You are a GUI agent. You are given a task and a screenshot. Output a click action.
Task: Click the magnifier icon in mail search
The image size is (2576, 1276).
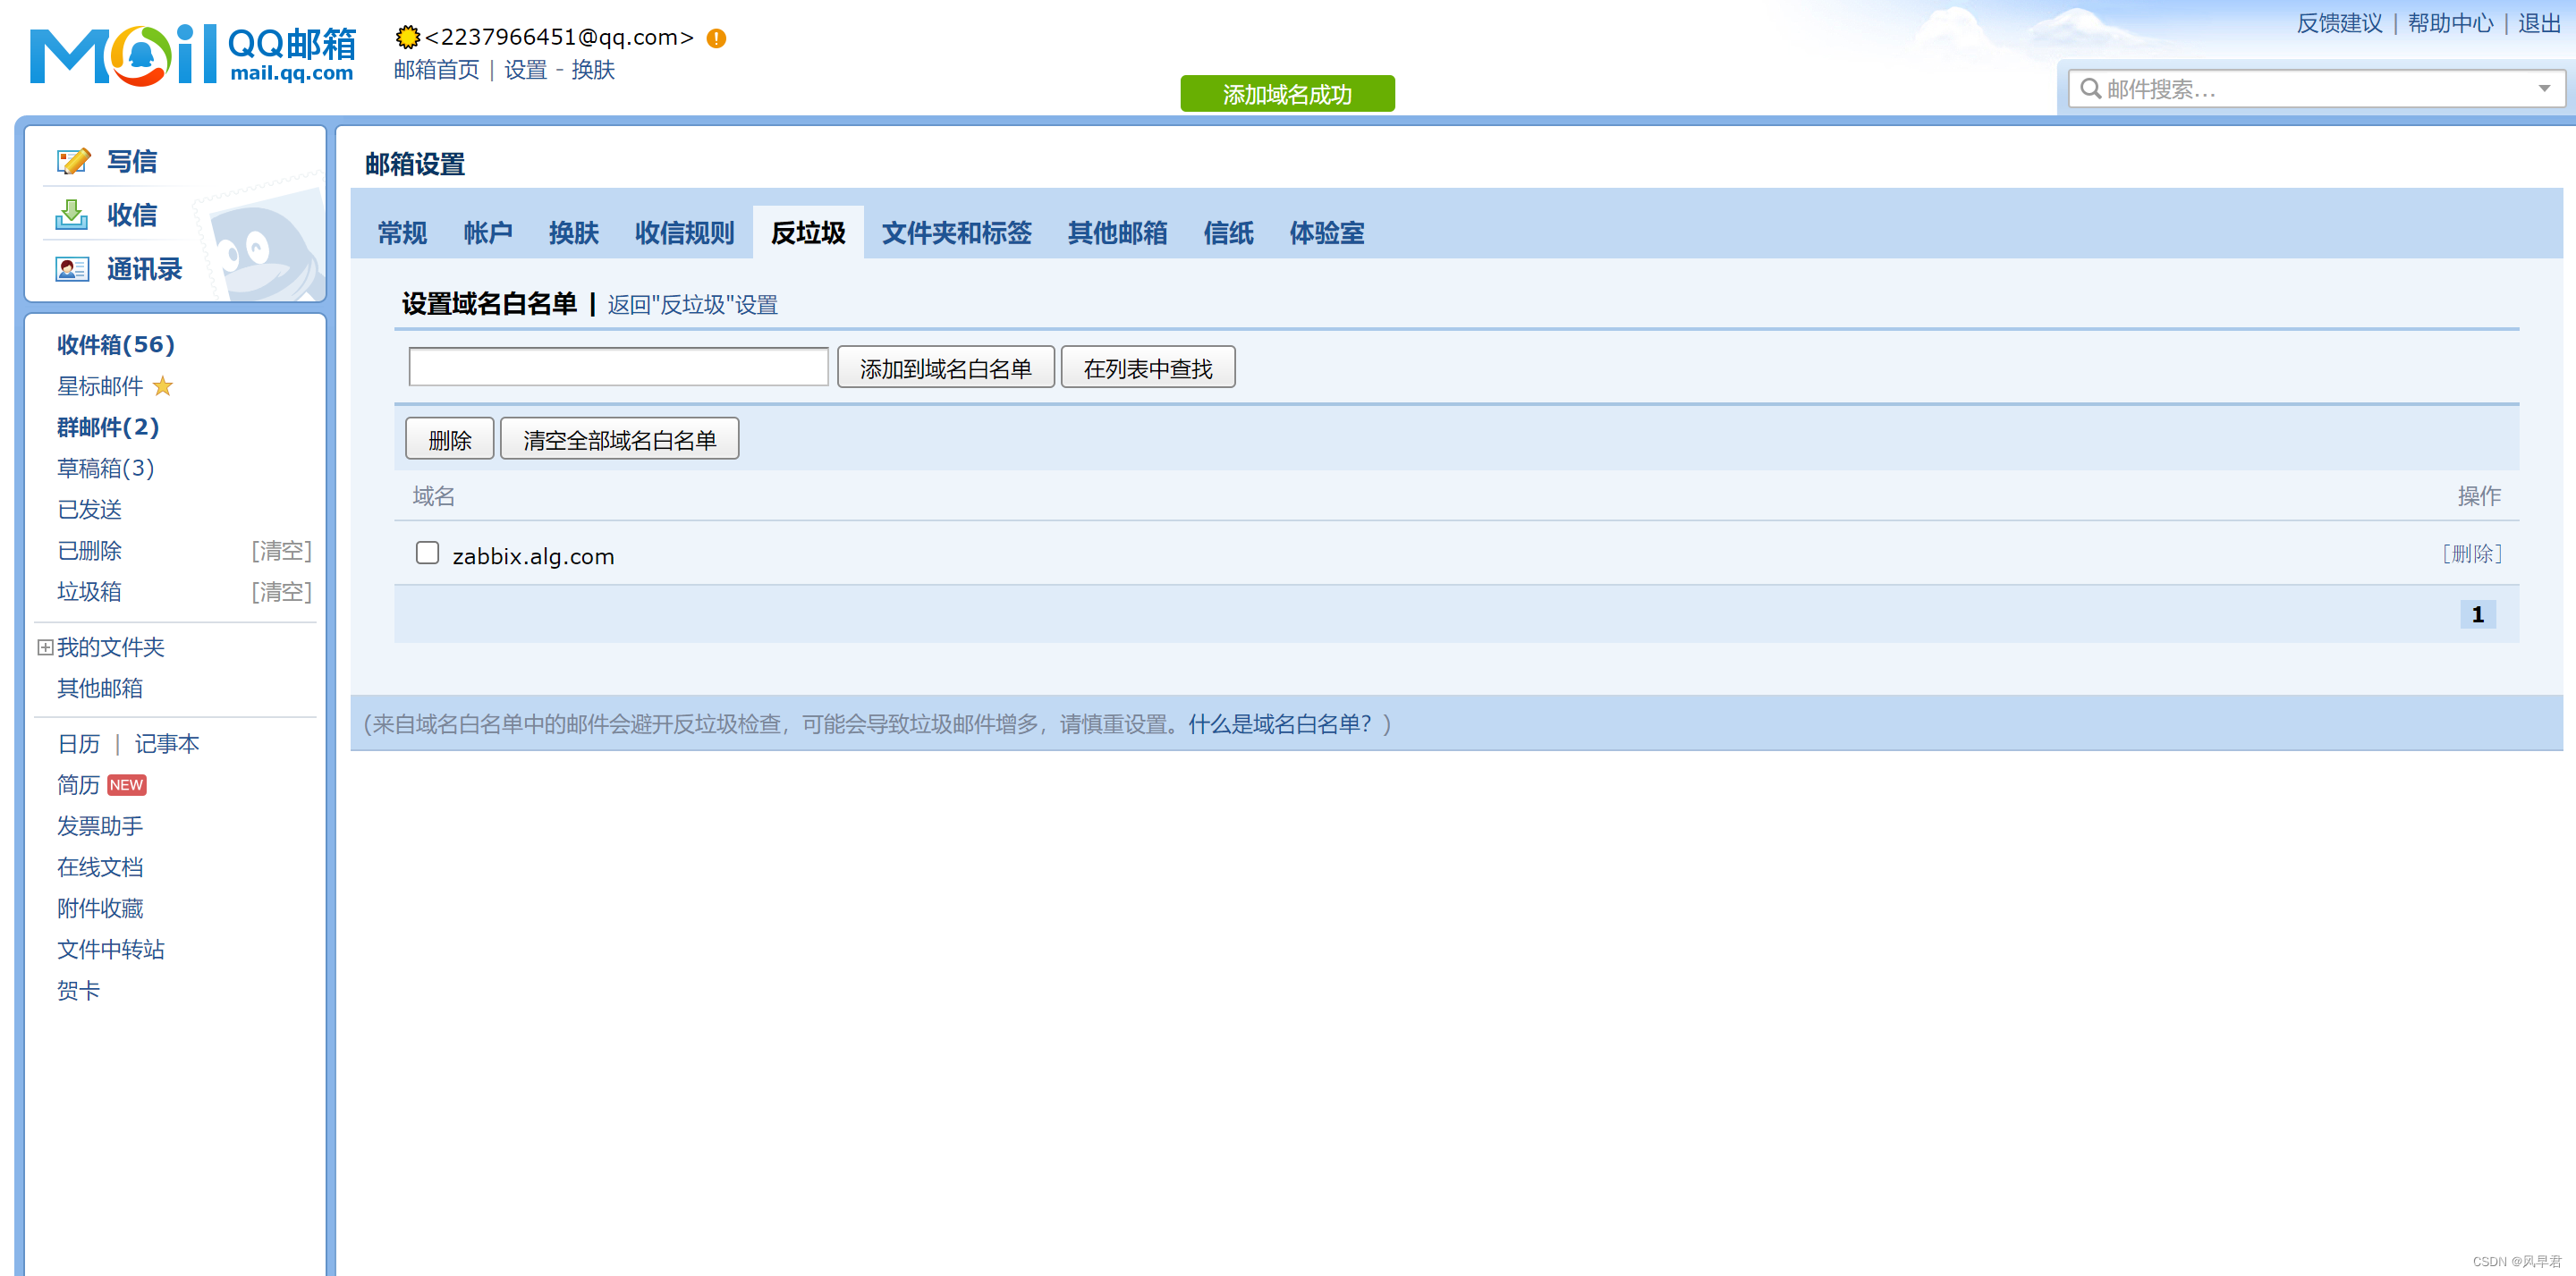(2090, 89)
